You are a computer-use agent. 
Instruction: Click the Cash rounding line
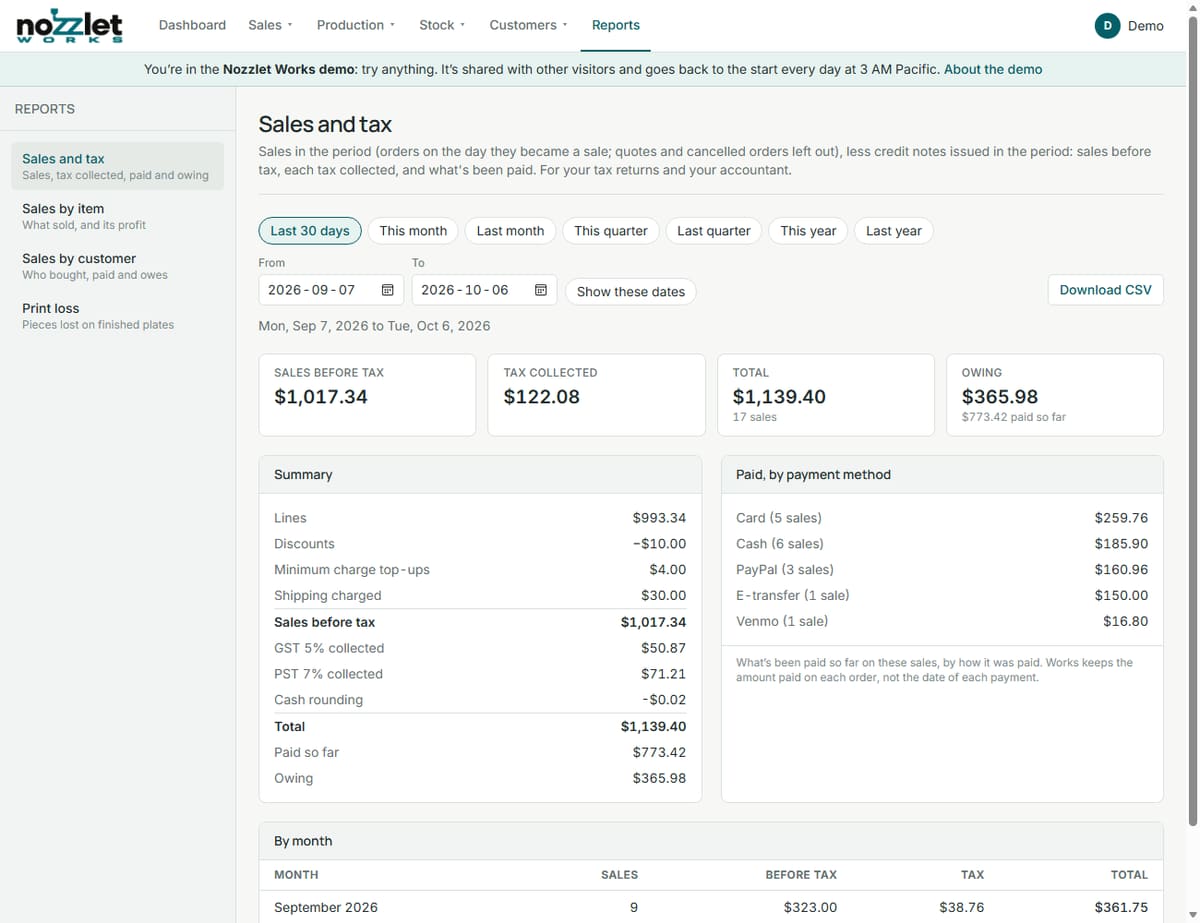pyautogui.click(x=480, y=700)
